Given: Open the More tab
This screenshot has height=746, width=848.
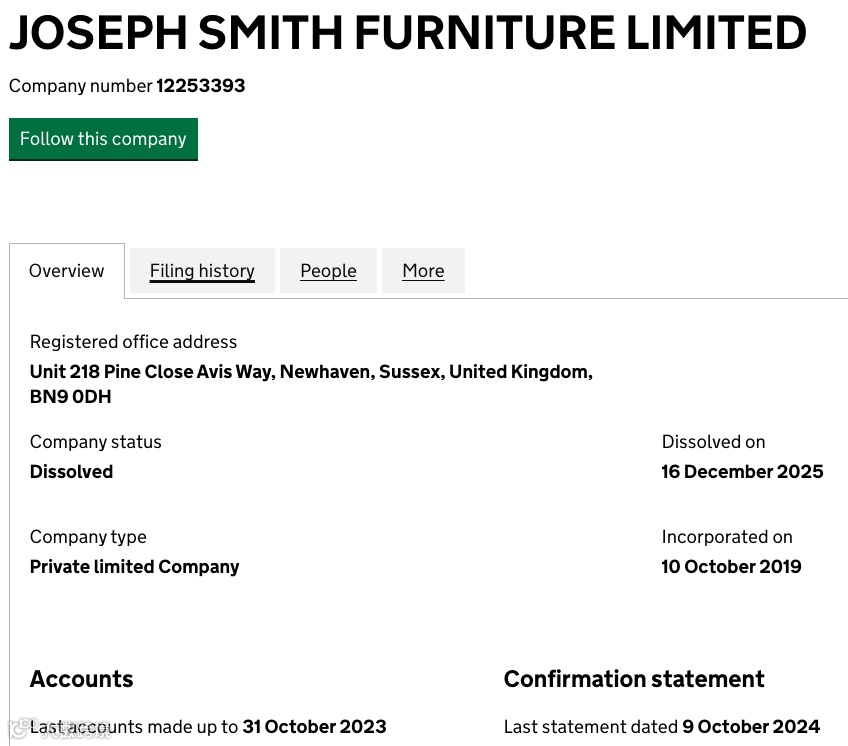Looking at the screenshot, I should tap(423, 271).
